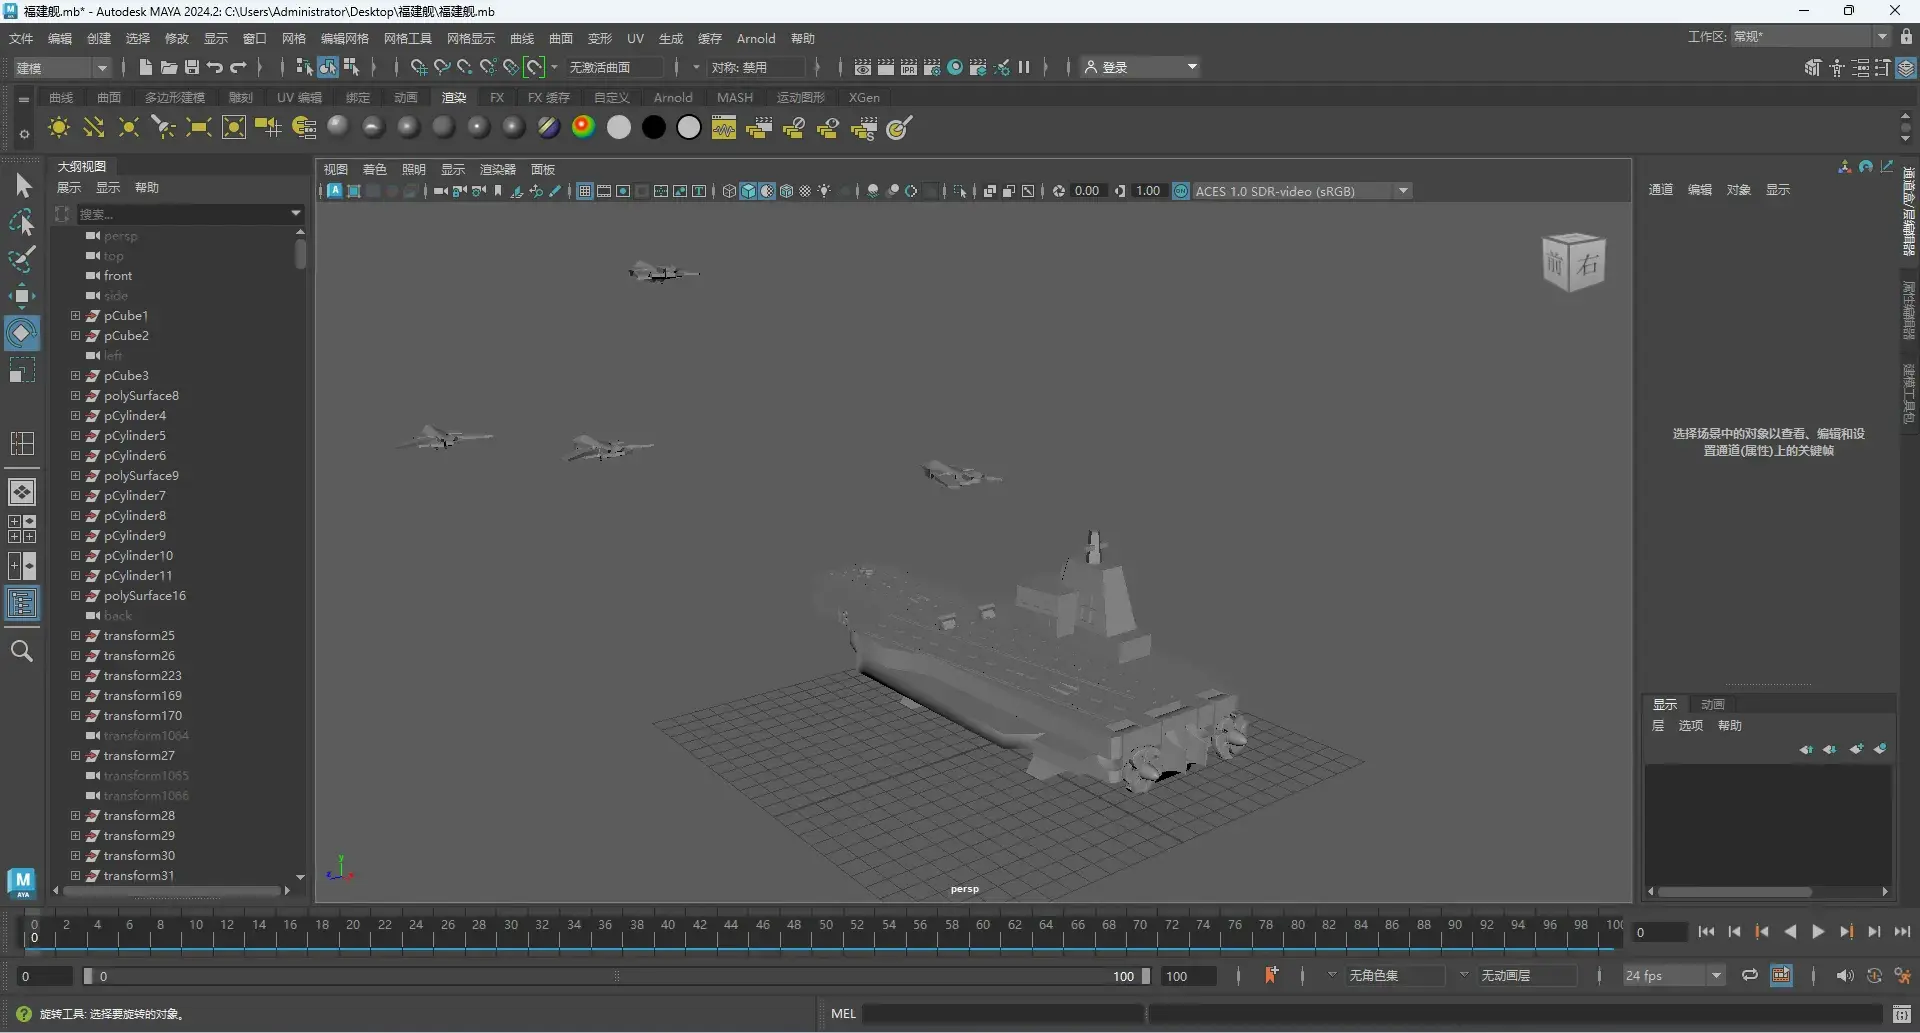Open the viewport 着色 menu
Screen dimensions: 1920x1033
374,169
